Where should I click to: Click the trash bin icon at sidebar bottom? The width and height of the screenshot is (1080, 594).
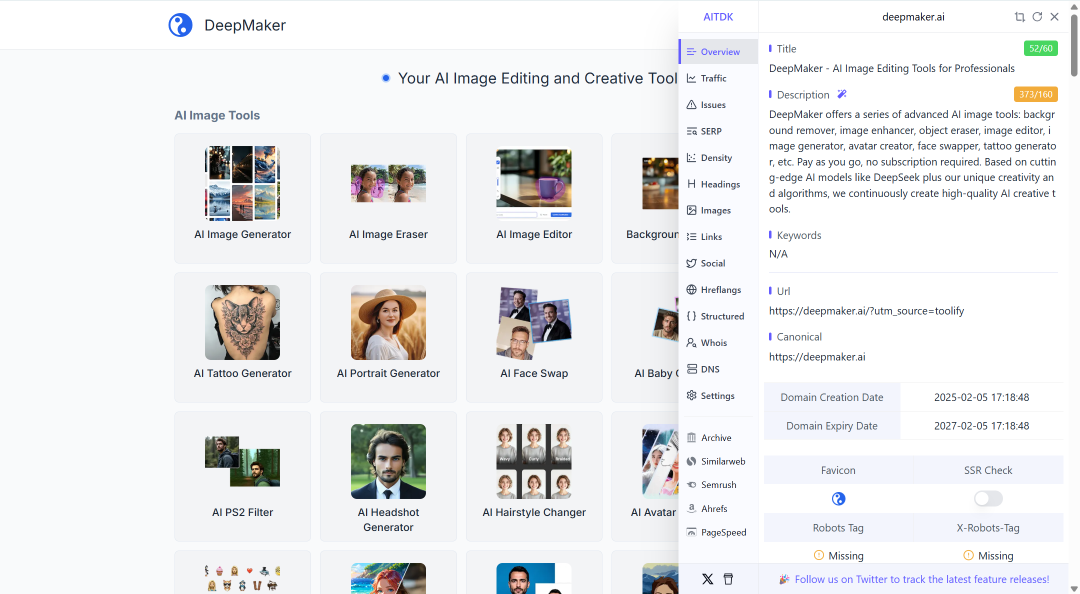(x=728, y=579)
